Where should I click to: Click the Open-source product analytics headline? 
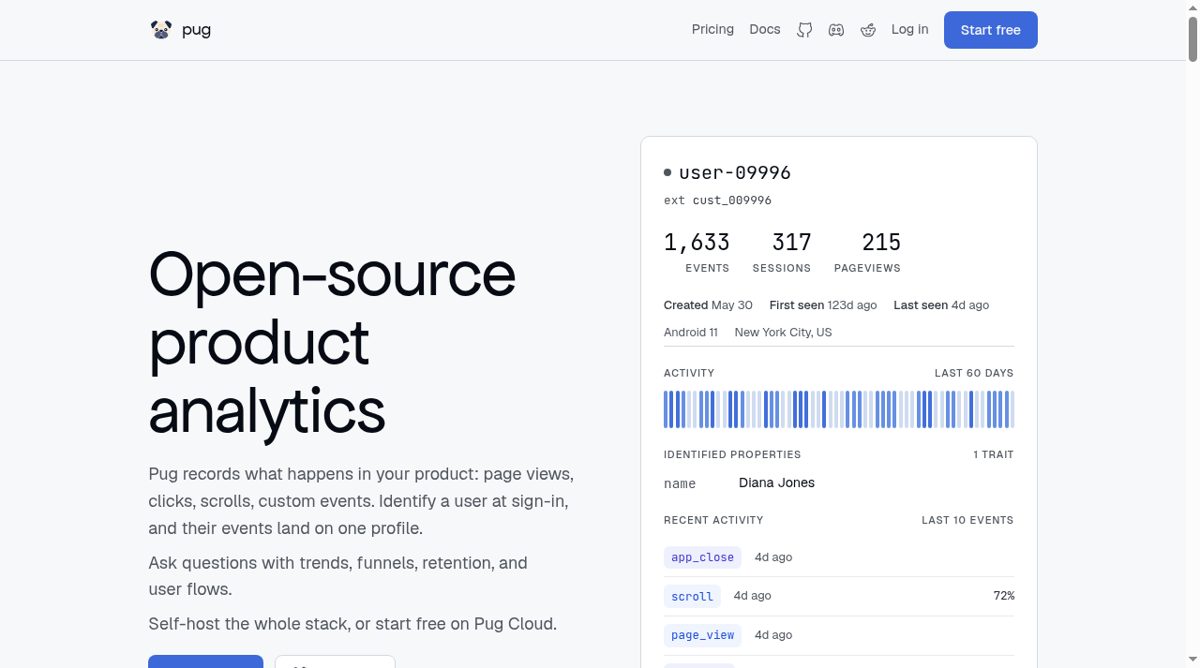[x=332, y=342]
